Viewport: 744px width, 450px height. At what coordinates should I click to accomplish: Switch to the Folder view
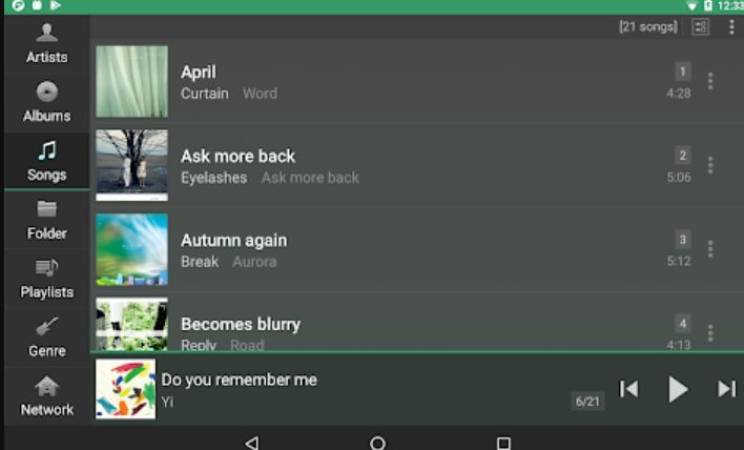[46, 220]
